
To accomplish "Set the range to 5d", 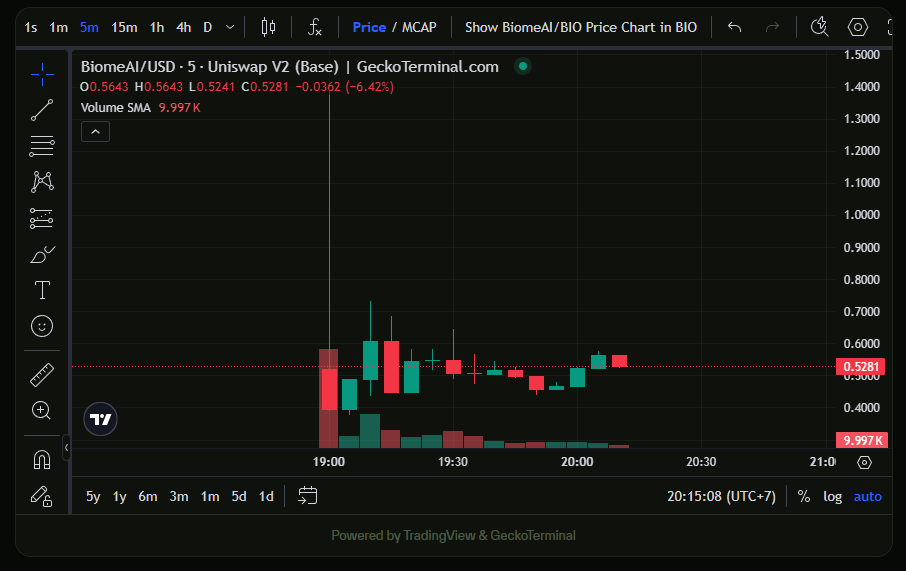I will (239, 496).
